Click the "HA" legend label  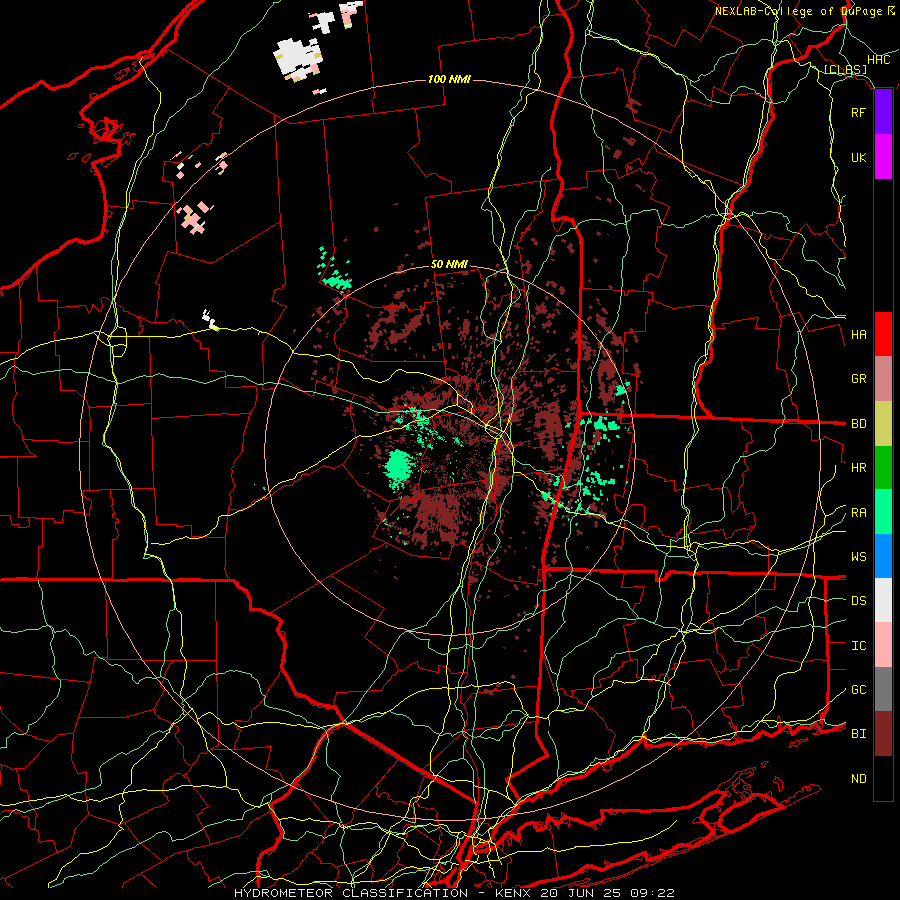coord(859,335)
